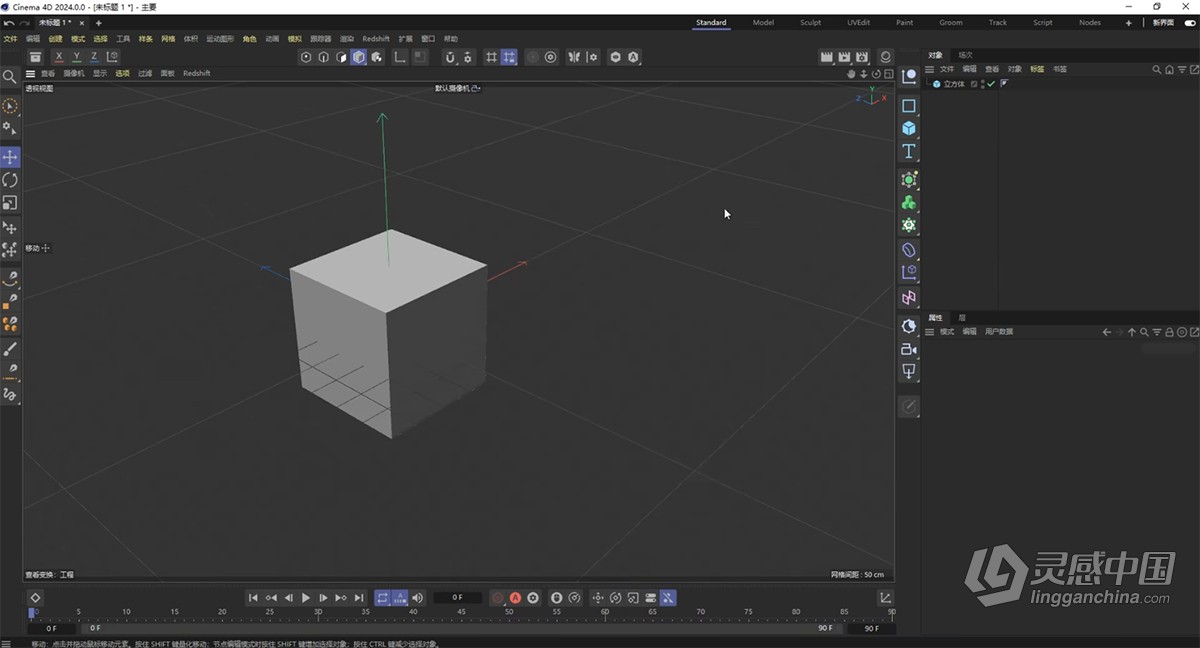Open Object Manager filter icon

click(x=1181, y=69)
